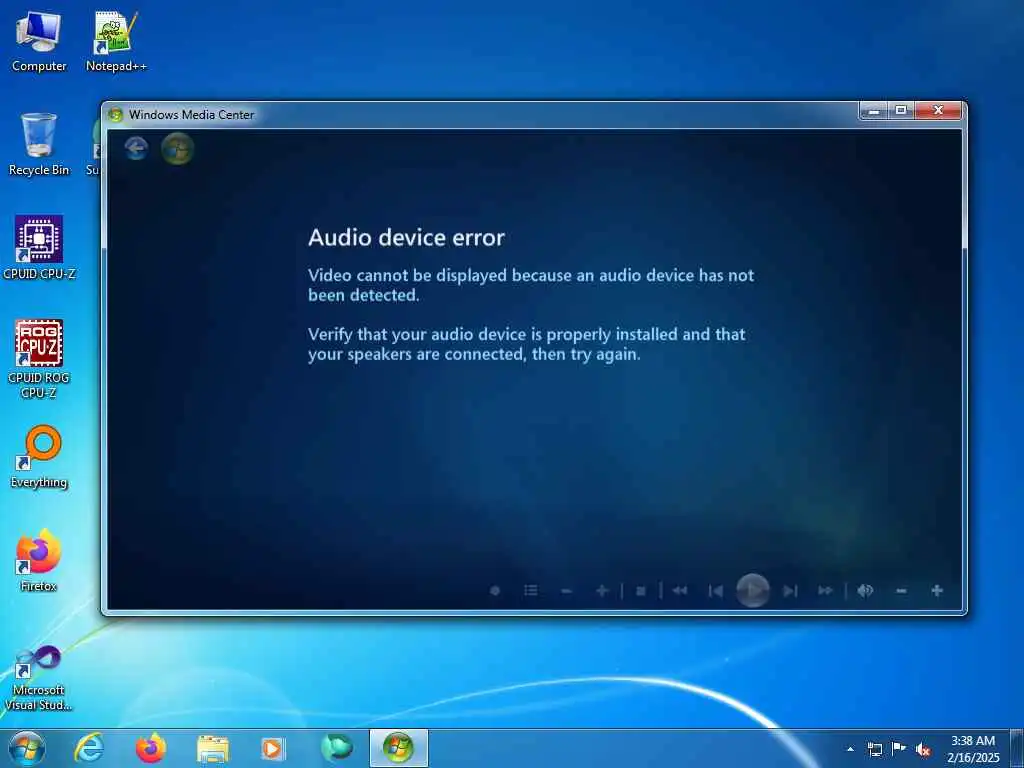
Task: Maximize the Windows Media Center window
Action: click(901, 110)
